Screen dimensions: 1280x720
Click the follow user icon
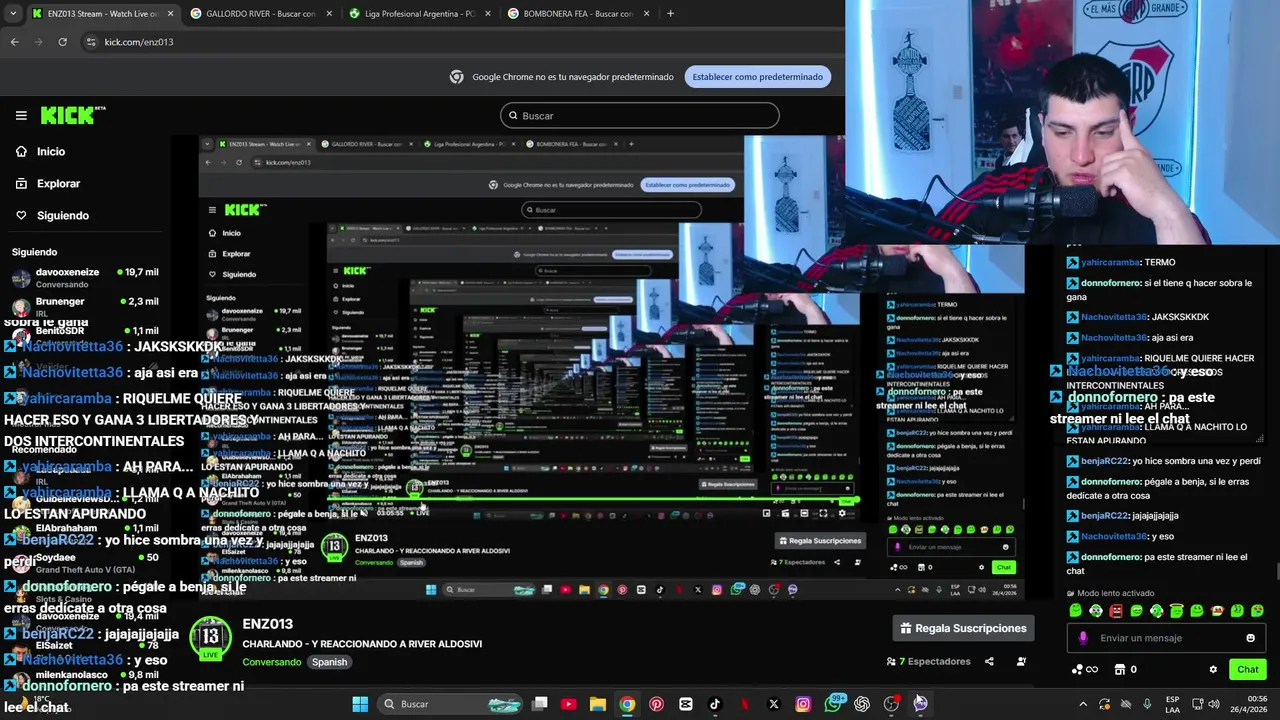(1021, 661)
